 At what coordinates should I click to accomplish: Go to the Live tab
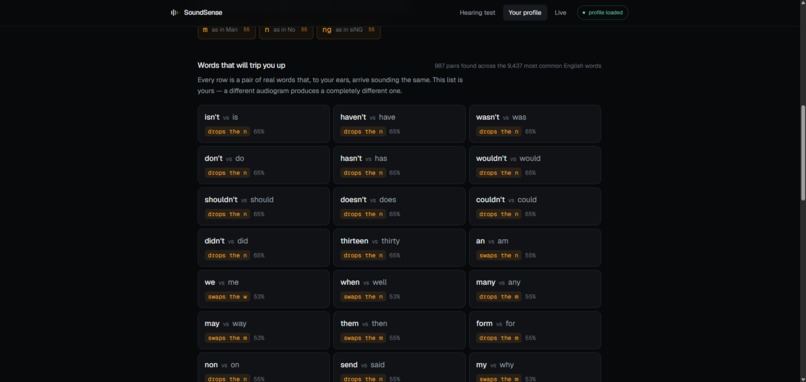(560, 12)
